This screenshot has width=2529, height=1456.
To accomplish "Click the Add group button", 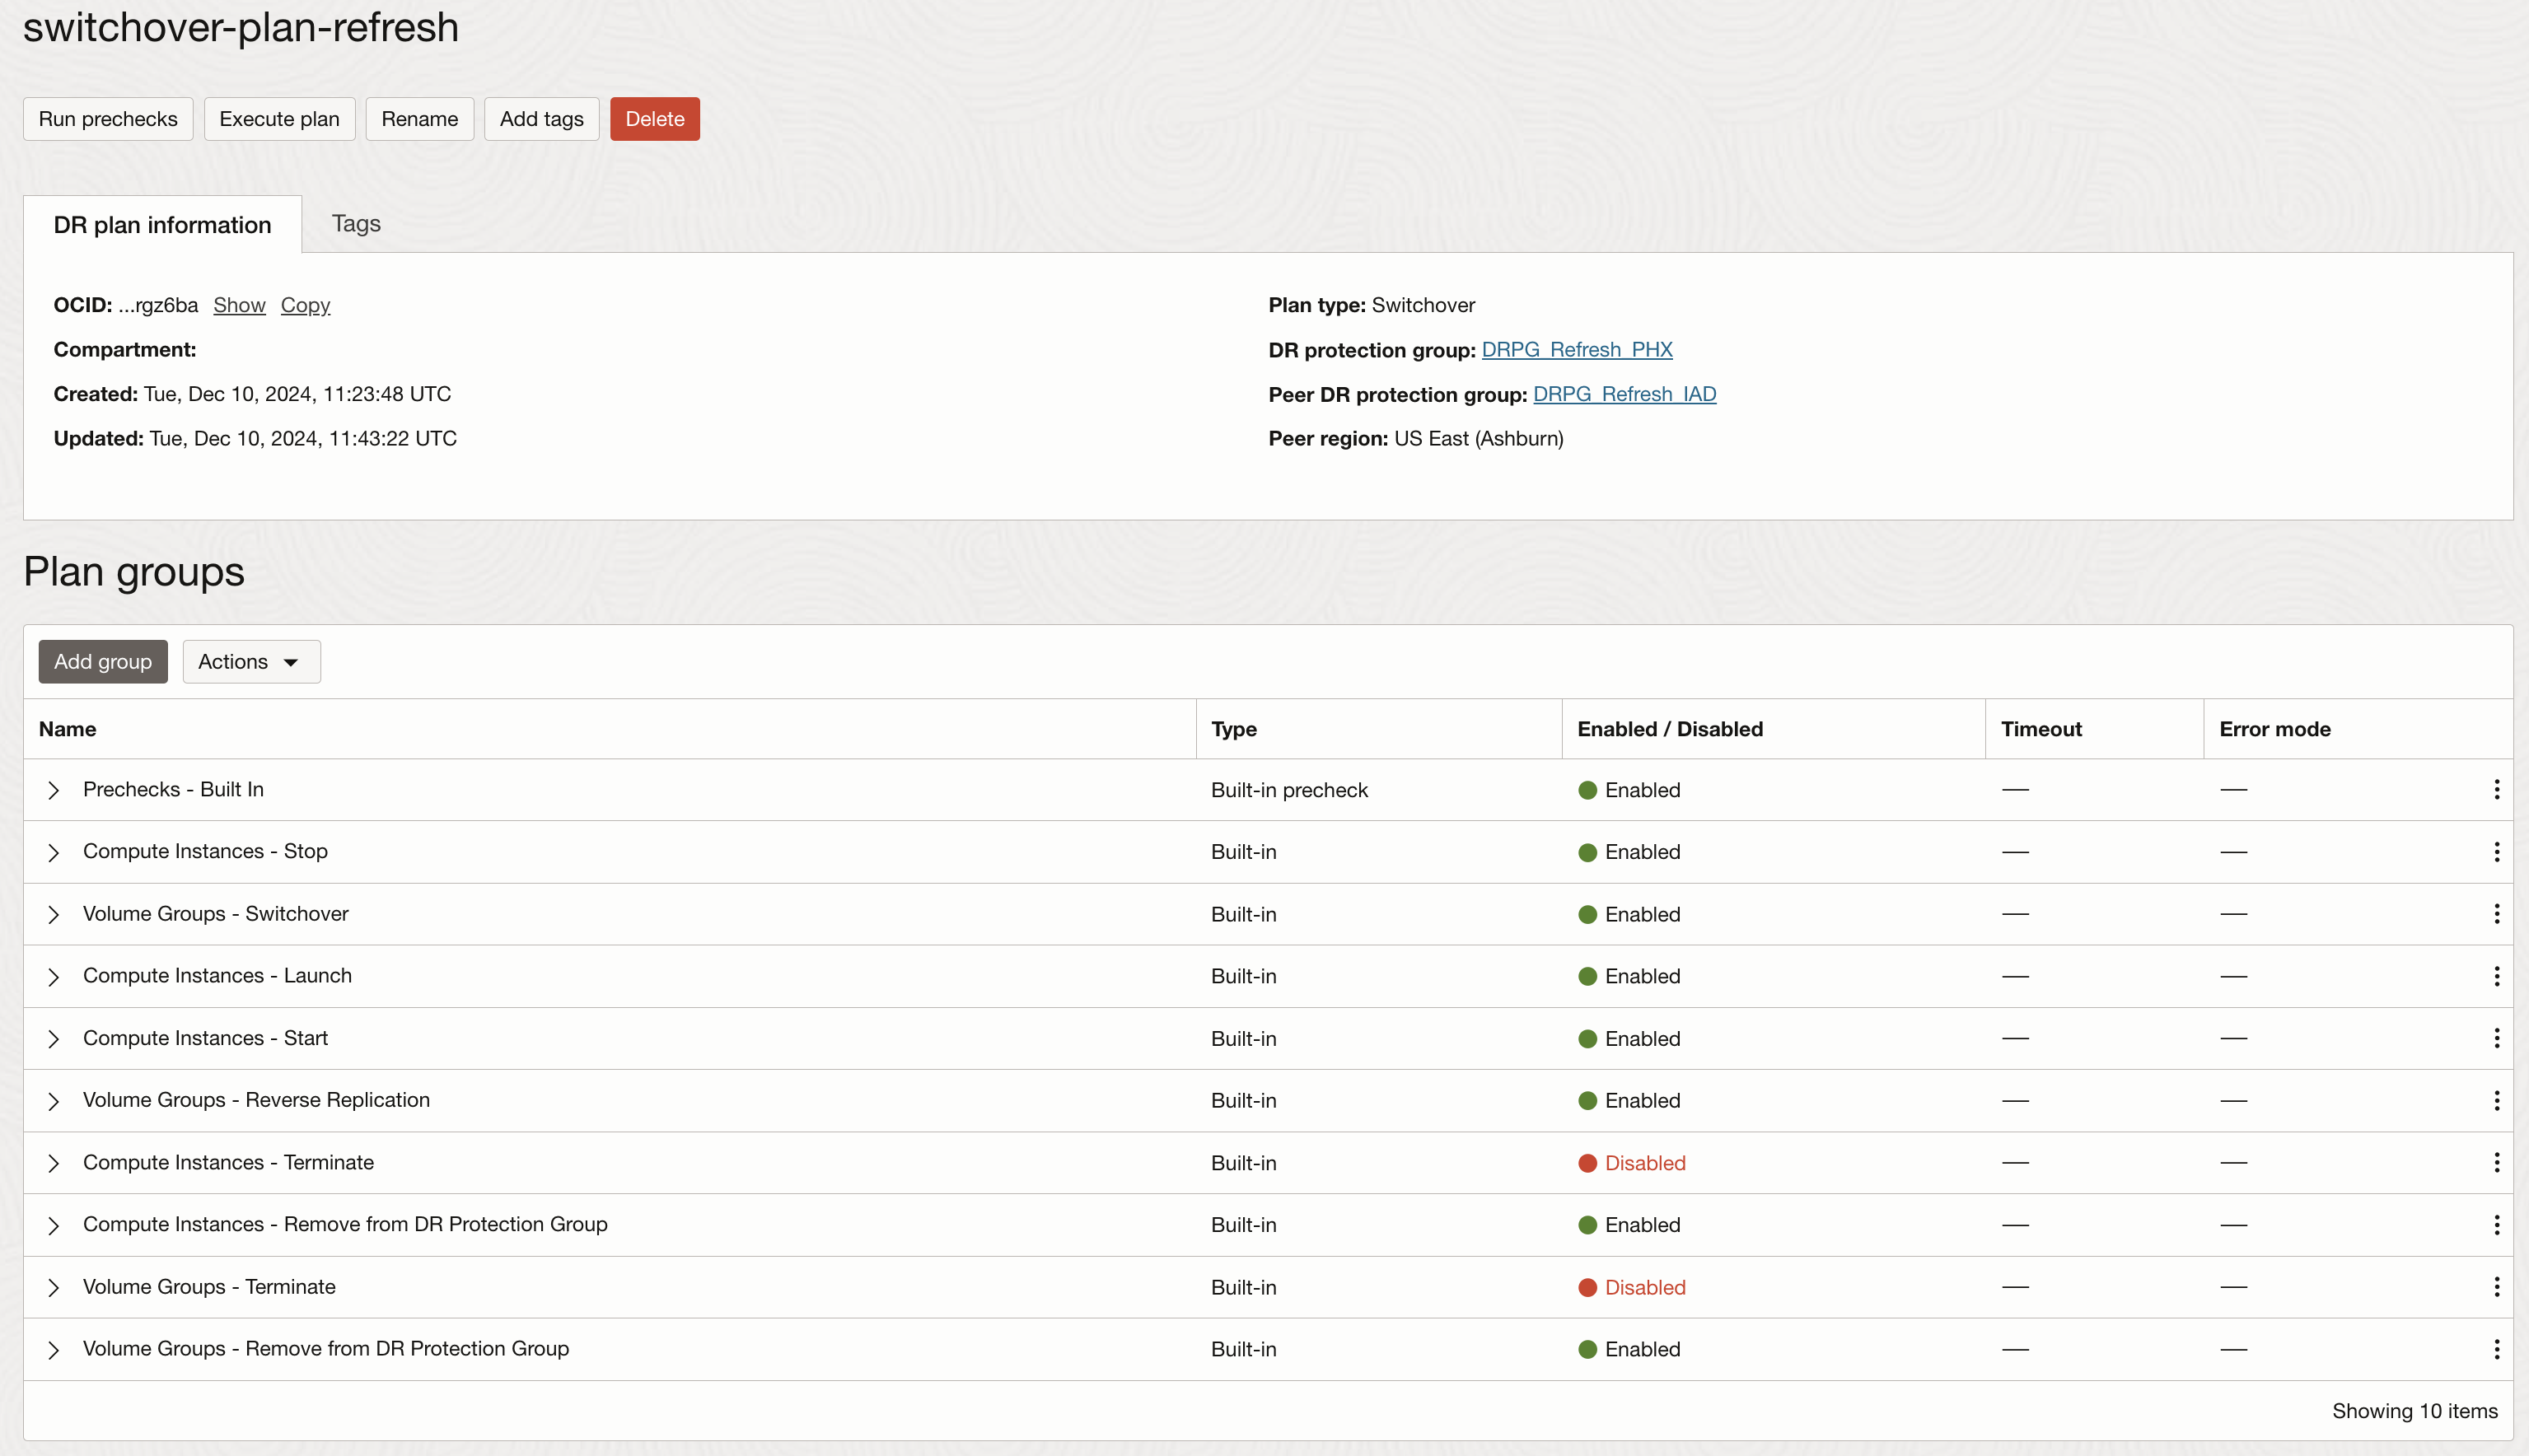I will click(x=103, y=662).
